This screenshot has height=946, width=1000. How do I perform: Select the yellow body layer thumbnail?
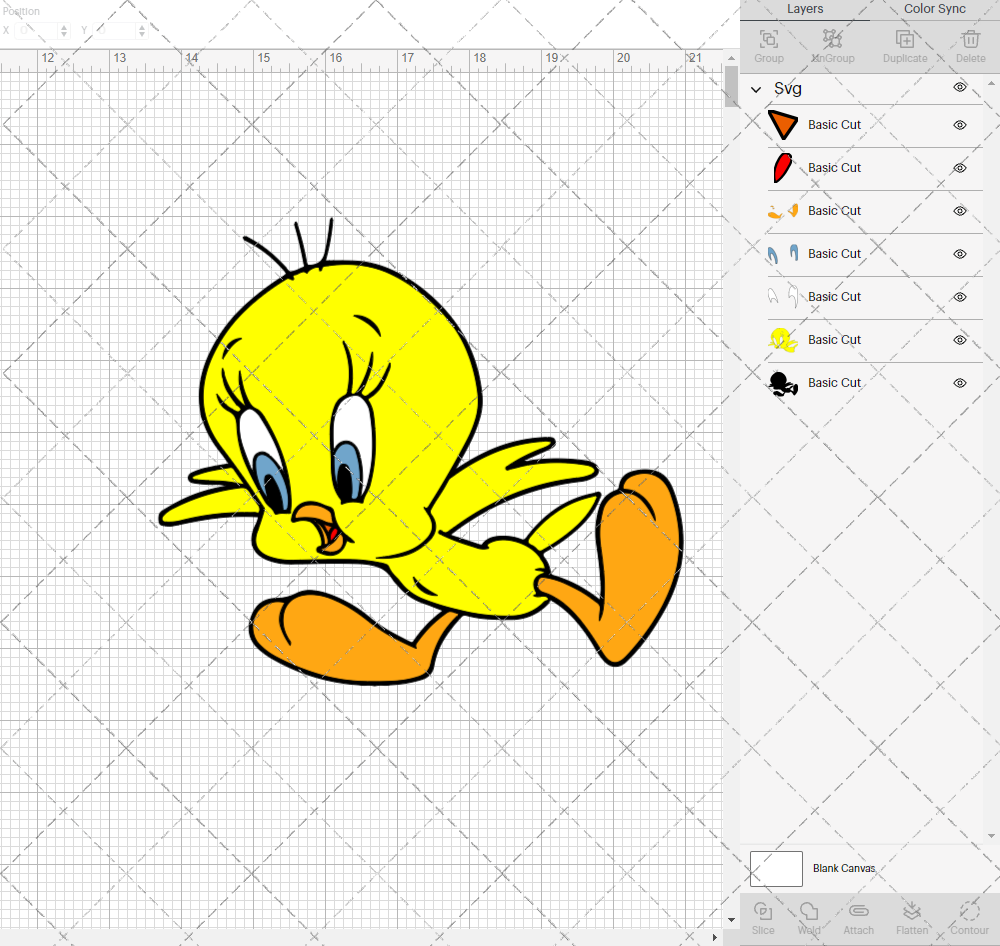[x=783, y=340]
